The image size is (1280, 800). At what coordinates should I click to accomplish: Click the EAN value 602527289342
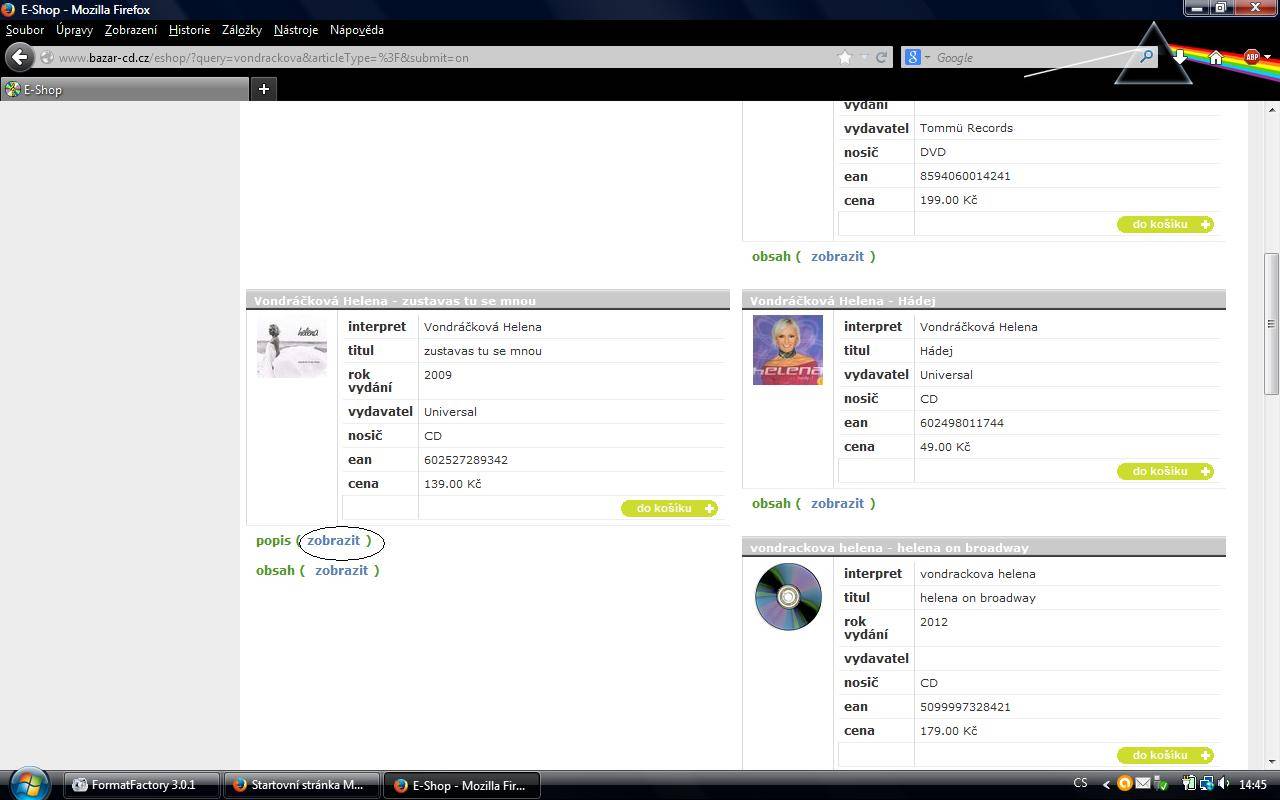pyautogui.click(x=466, y=460)
